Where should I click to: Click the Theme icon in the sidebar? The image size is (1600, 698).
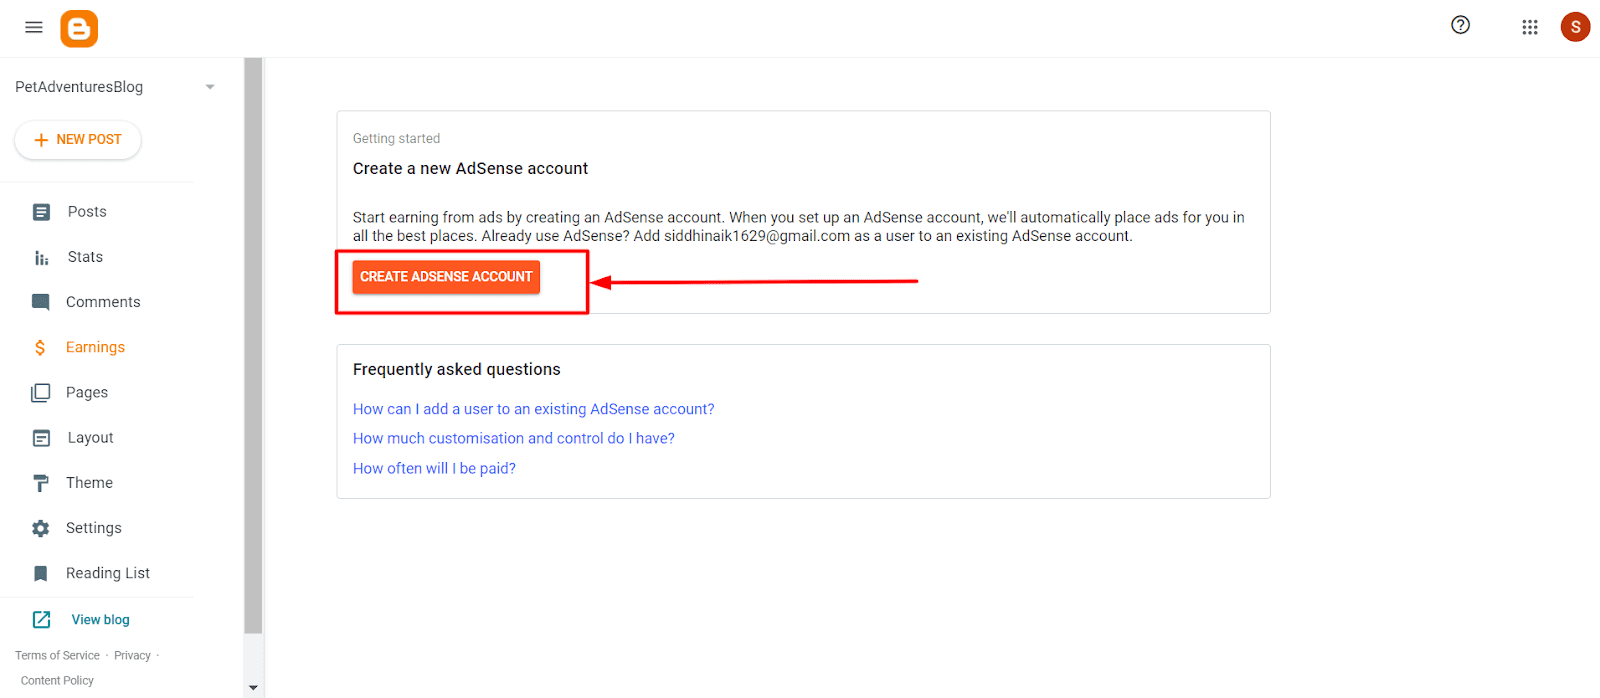coord(40,482)
